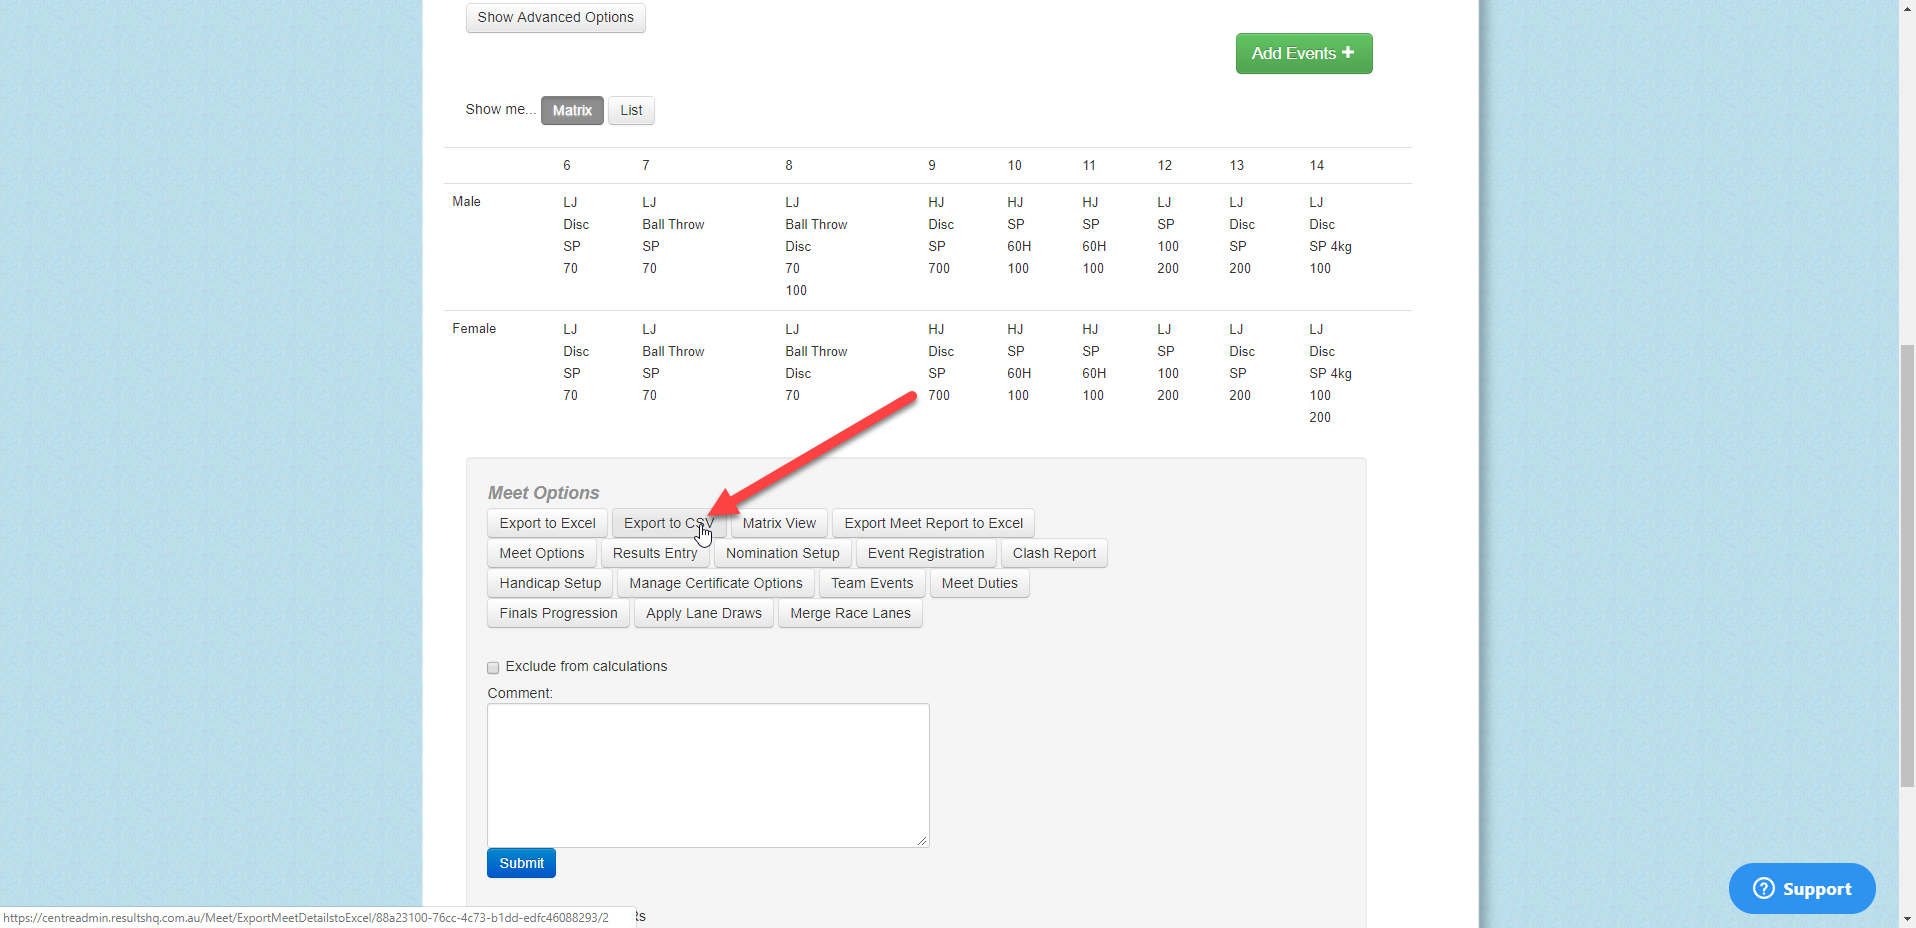Click the plus icon on Add Events
This screenshot has height=928, width=1916.
1348,52
